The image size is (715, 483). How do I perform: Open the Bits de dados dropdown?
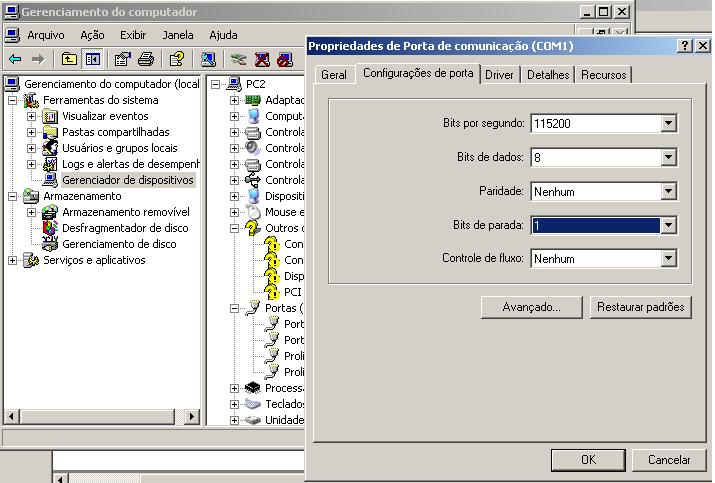point(668,157)
